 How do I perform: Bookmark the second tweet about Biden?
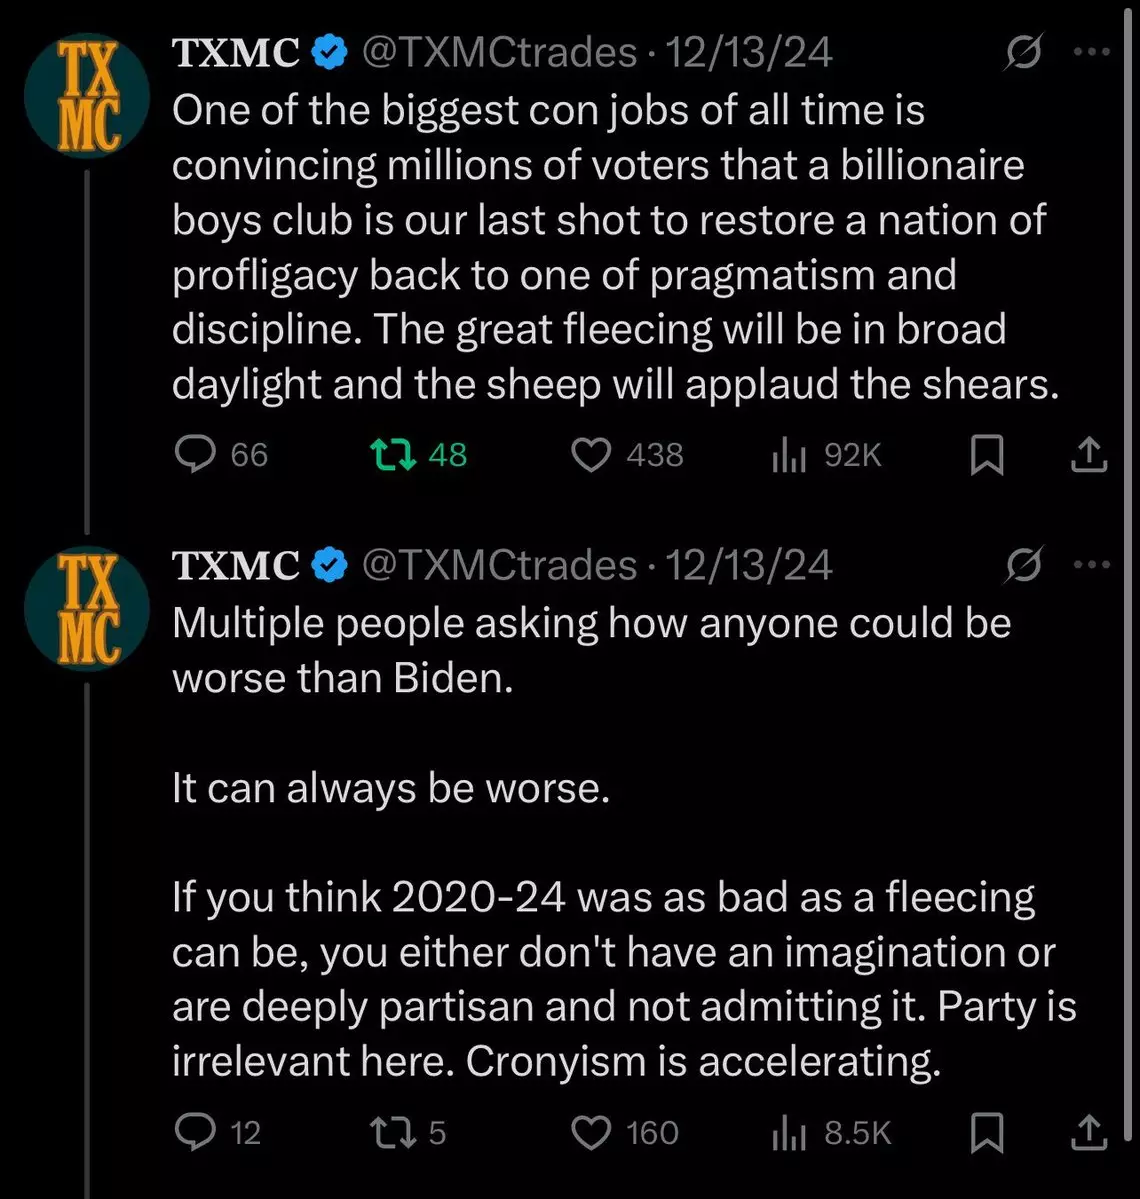pos(987,1132)
